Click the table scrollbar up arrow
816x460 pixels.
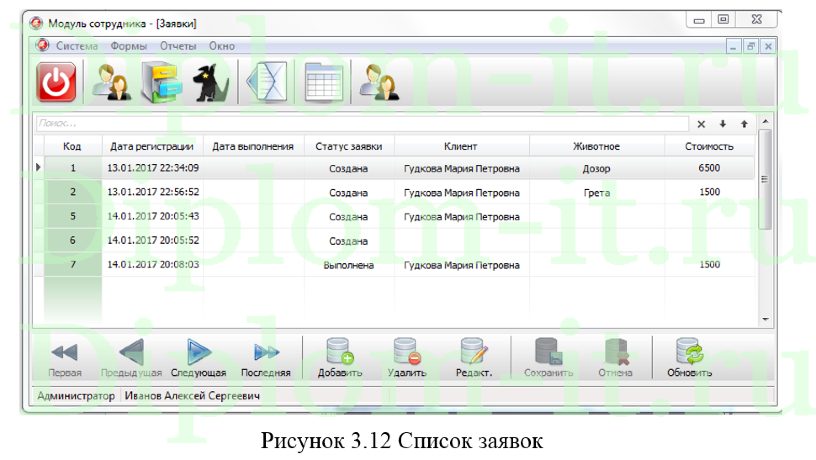point(766,122)
